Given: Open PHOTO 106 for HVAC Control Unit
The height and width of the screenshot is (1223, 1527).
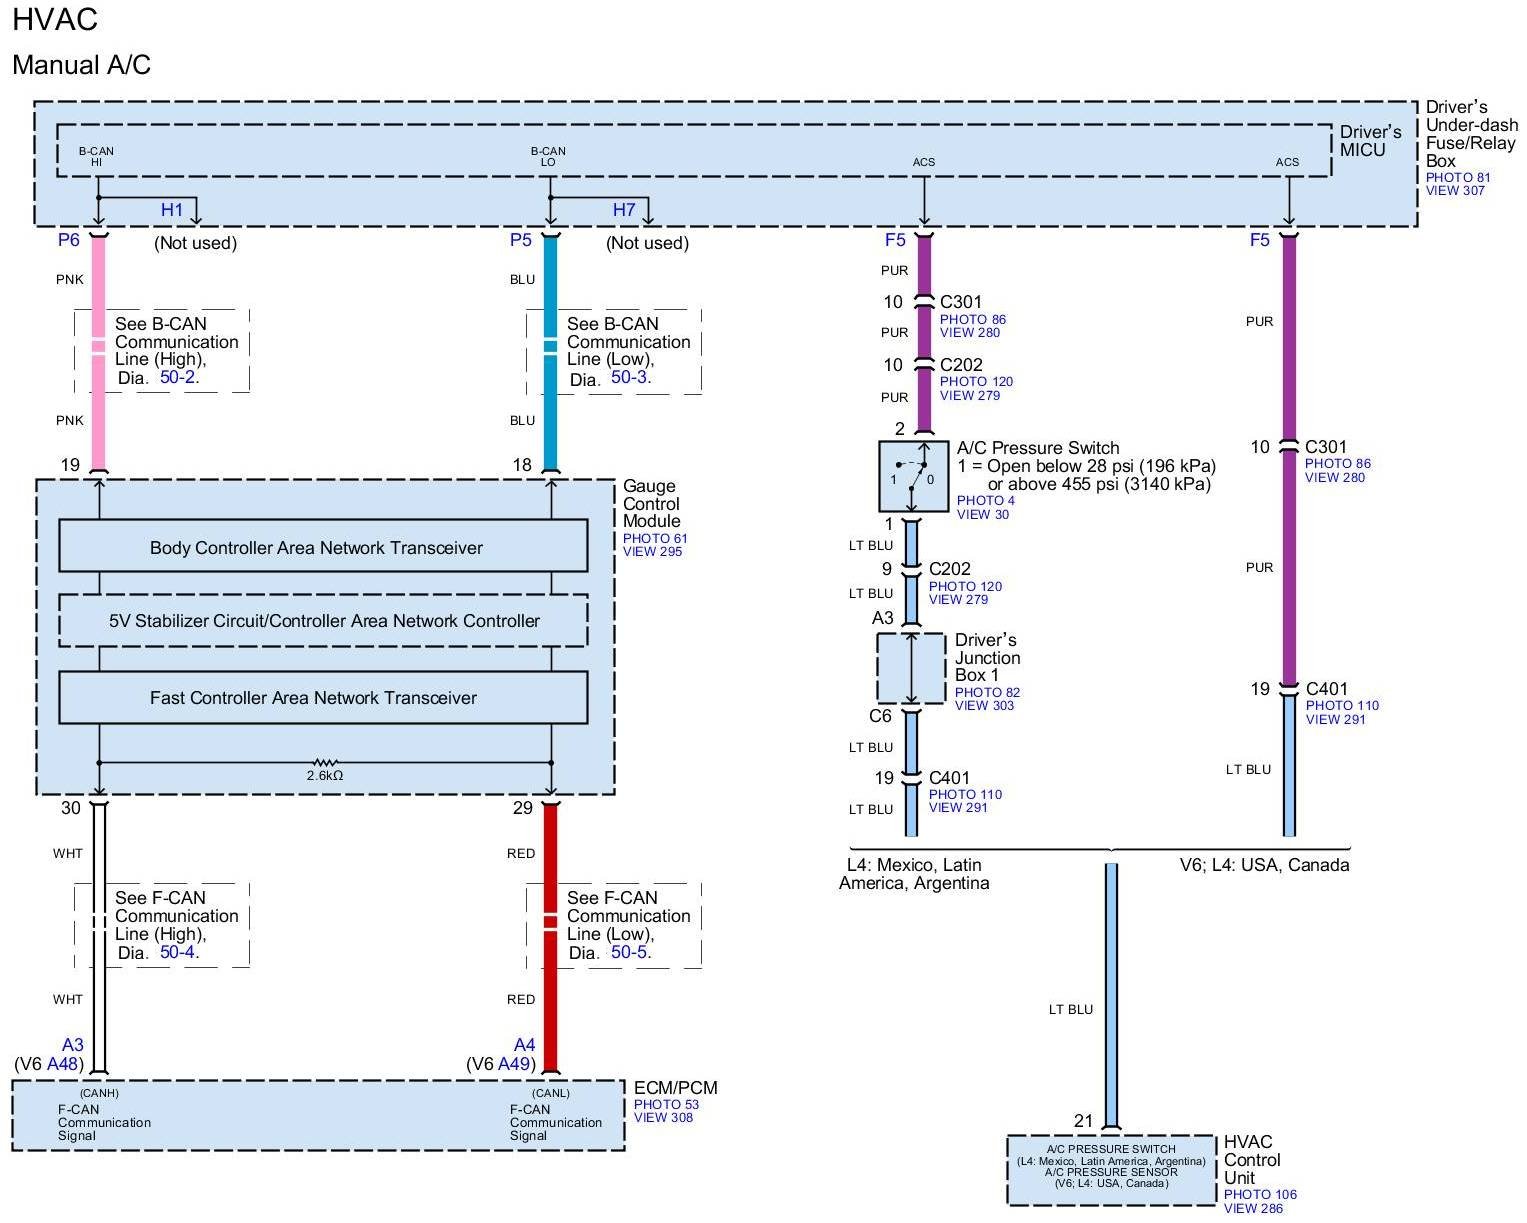Looking at the screenshot, I should (1260, 1195).
